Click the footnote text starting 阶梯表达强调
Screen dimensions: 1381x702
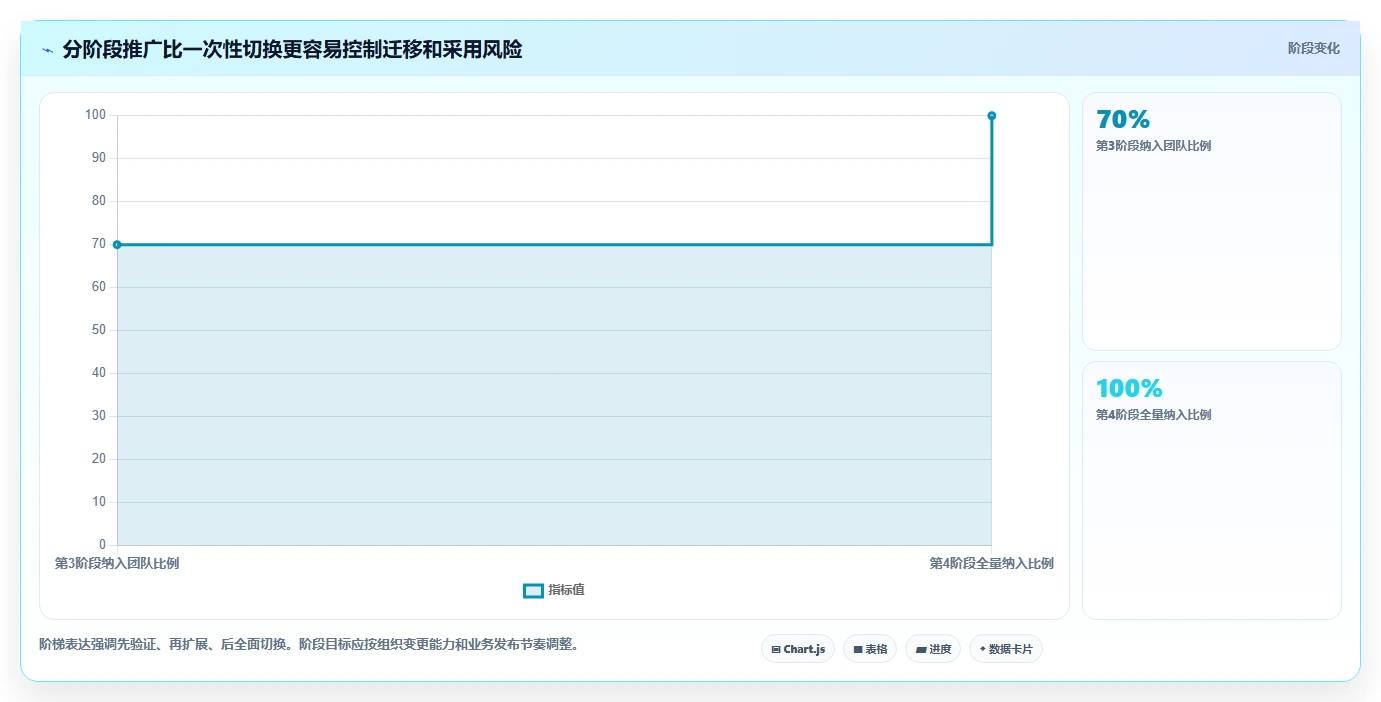click(309, 644)
